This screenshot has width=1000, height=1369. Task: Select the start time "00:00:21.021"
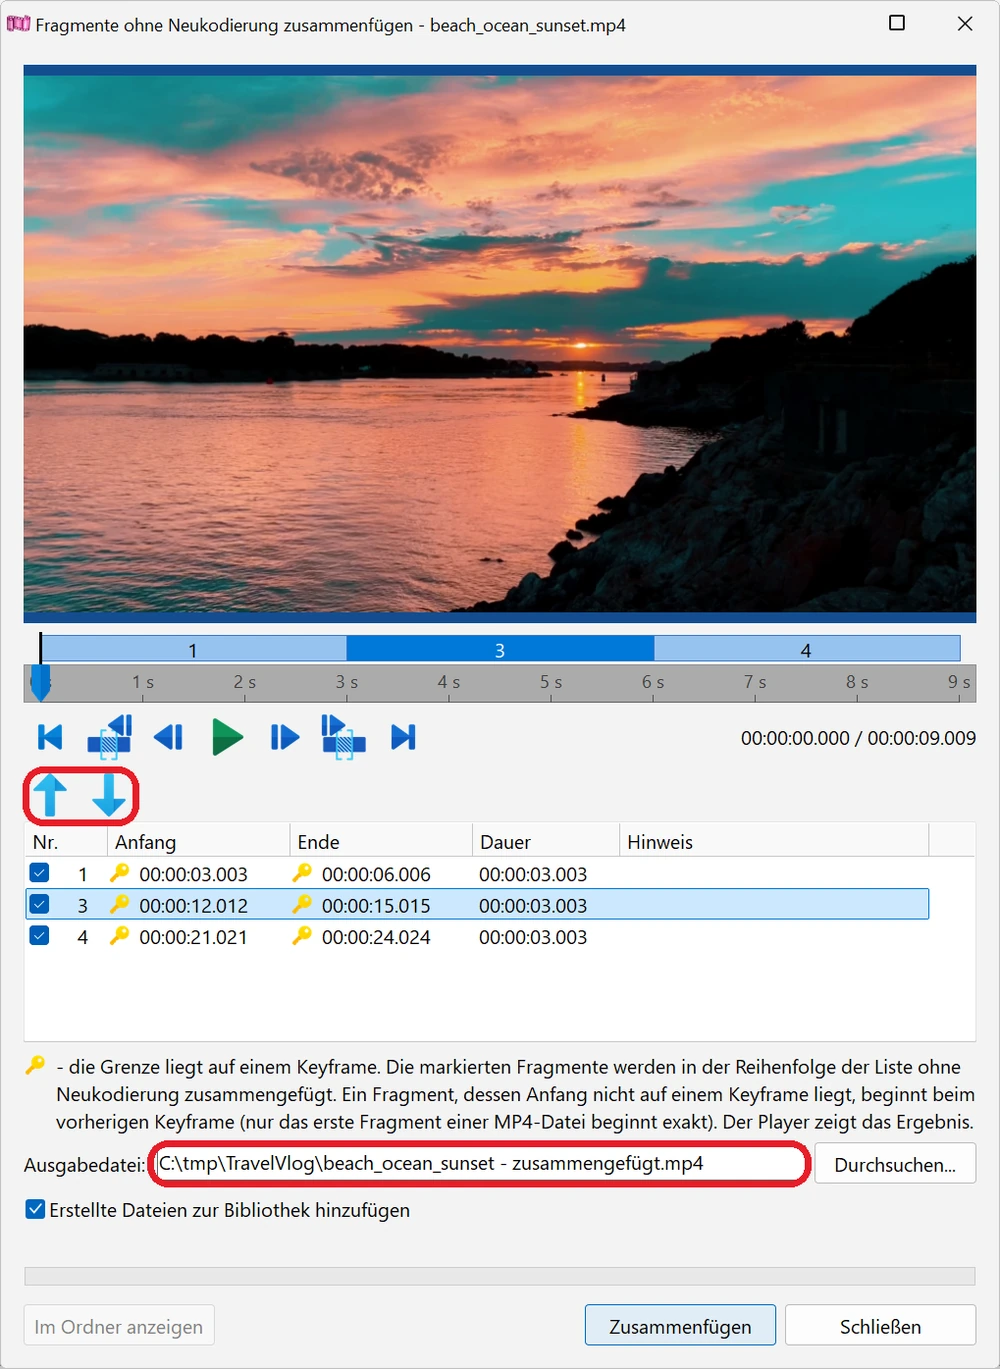(x=193, y=937)
